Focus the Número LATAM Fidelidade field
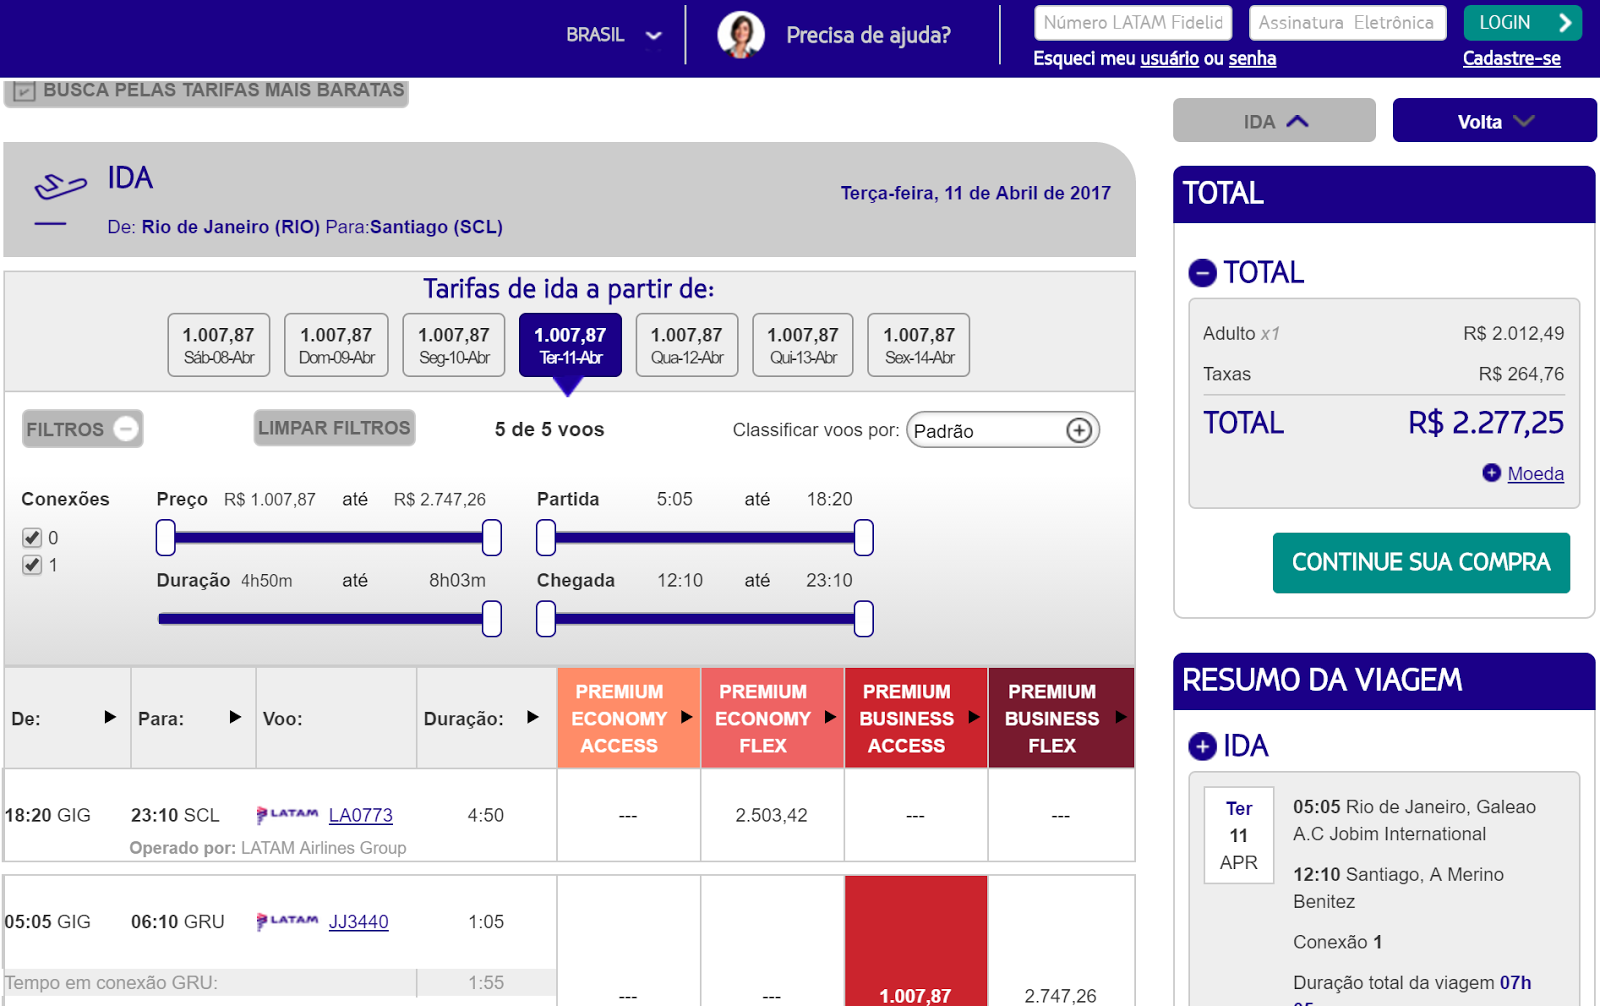The image size is (1600, 1006). point(1133,22)
